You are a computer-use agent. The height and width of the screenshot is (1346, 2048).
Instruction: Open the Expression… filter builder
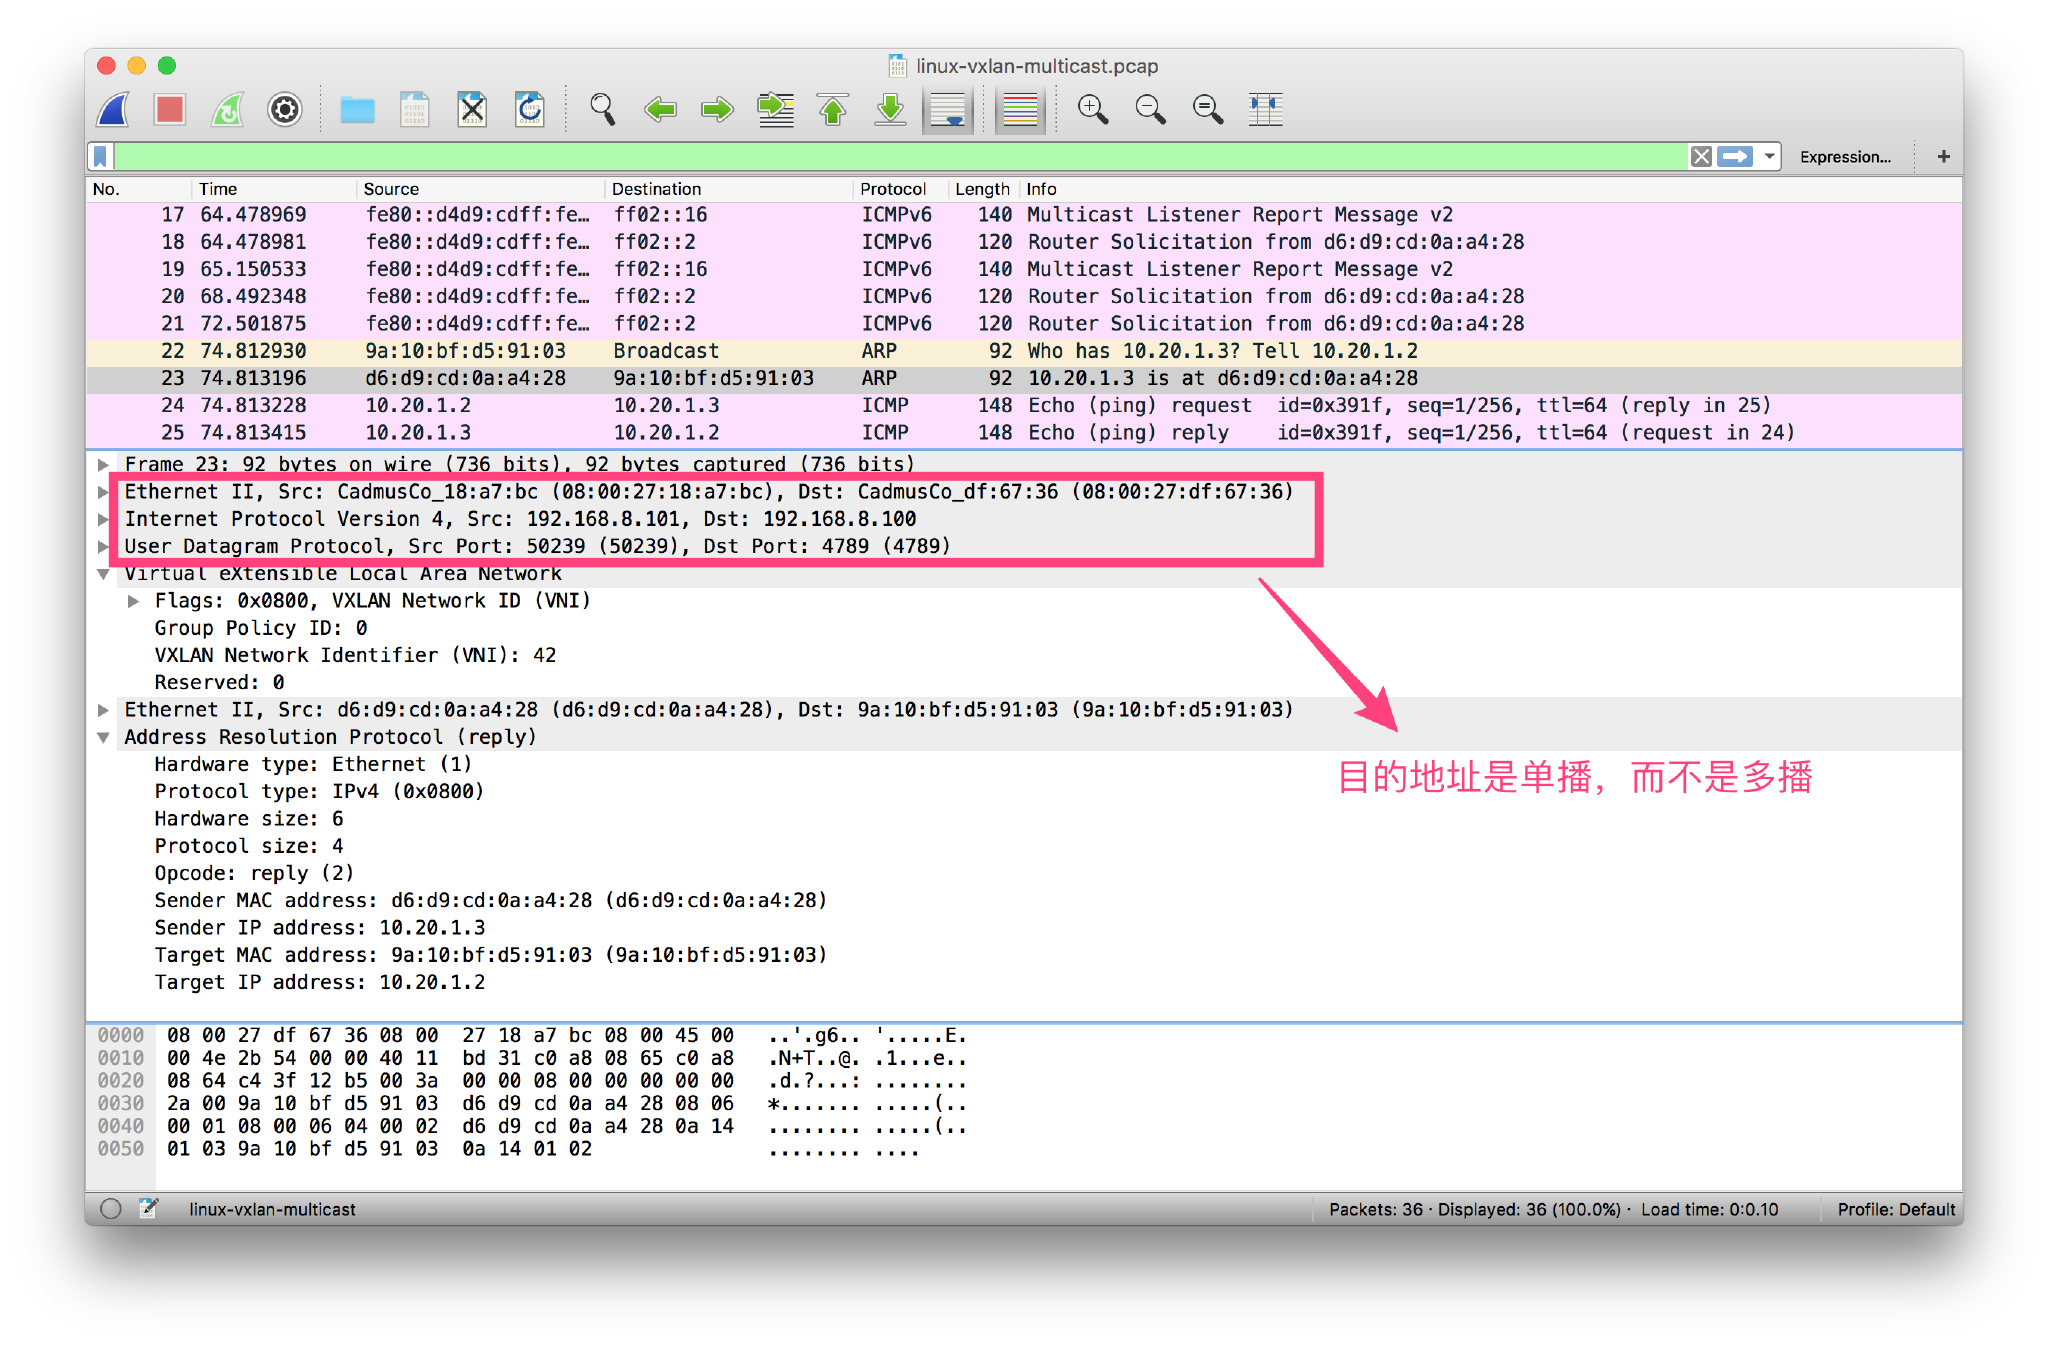coord(1845,157)
